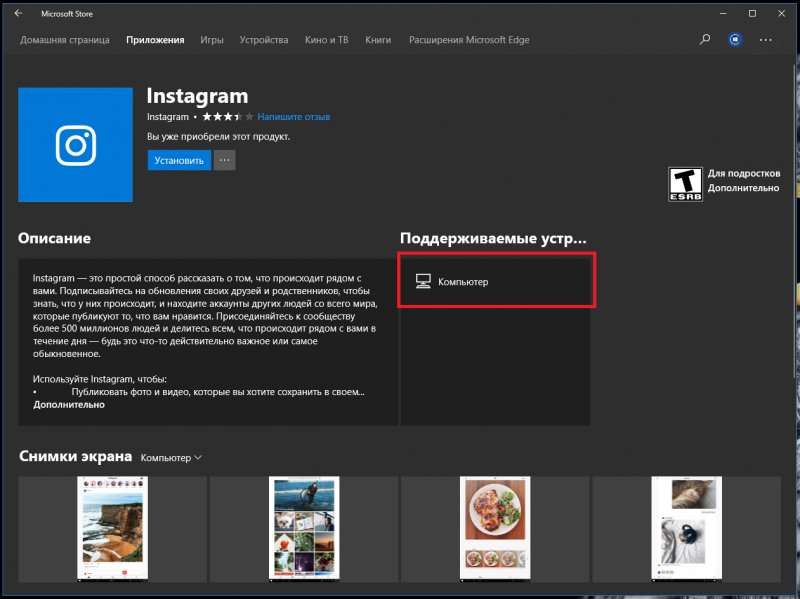This screenshot has height=599, width=800.
Task: Click the Для подростков rating text
Action: (x=743, y=173)
